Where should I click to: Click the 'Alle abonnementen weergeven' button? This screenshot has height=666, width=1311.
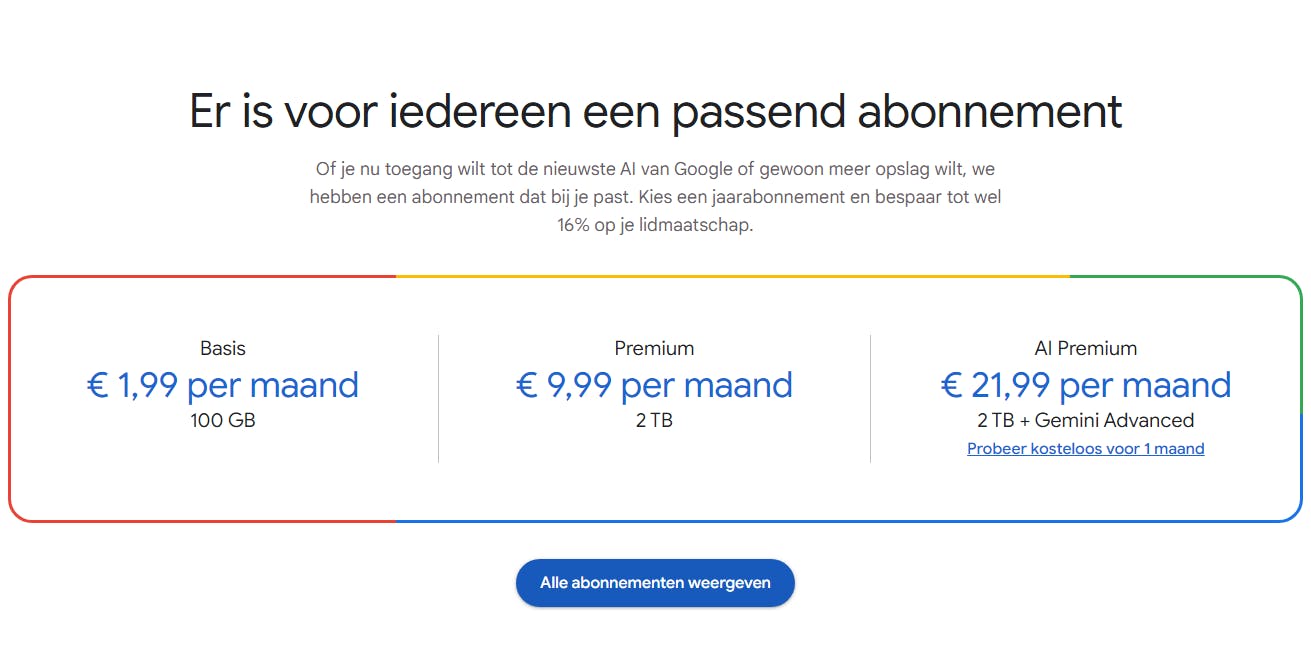coord(655,583)
